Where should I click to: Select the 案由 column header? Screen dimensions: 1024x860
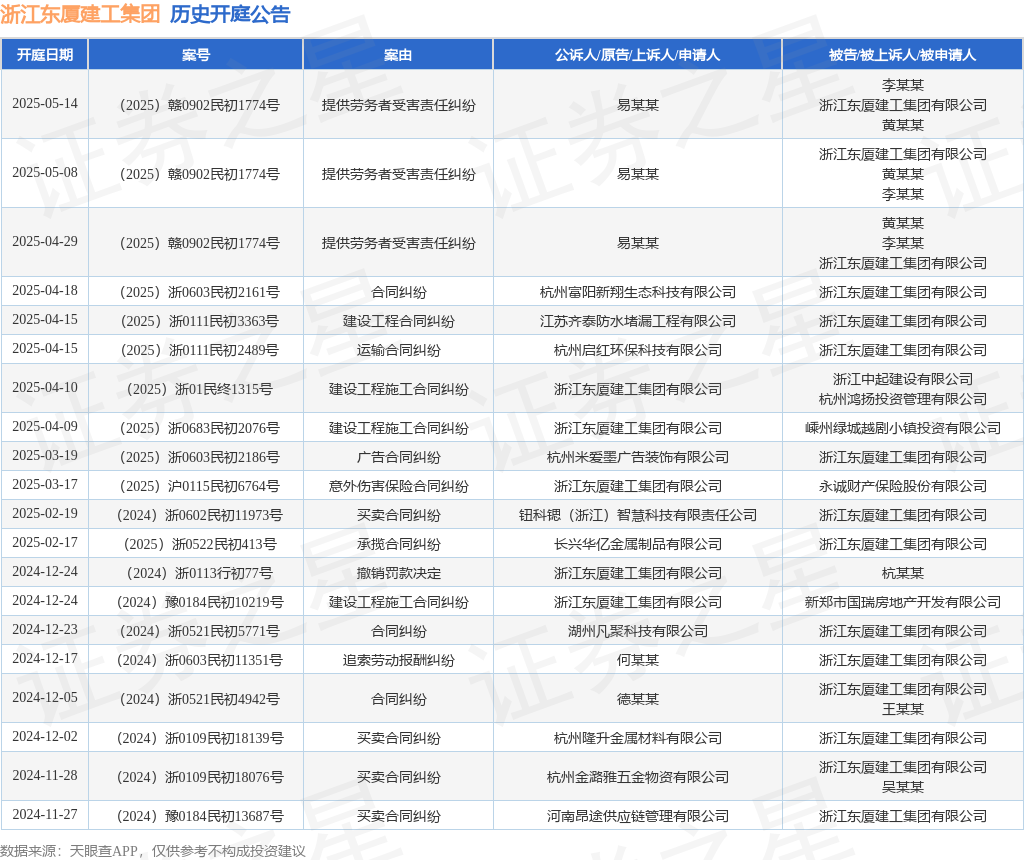pyautogui.click(x=398, y=55)
